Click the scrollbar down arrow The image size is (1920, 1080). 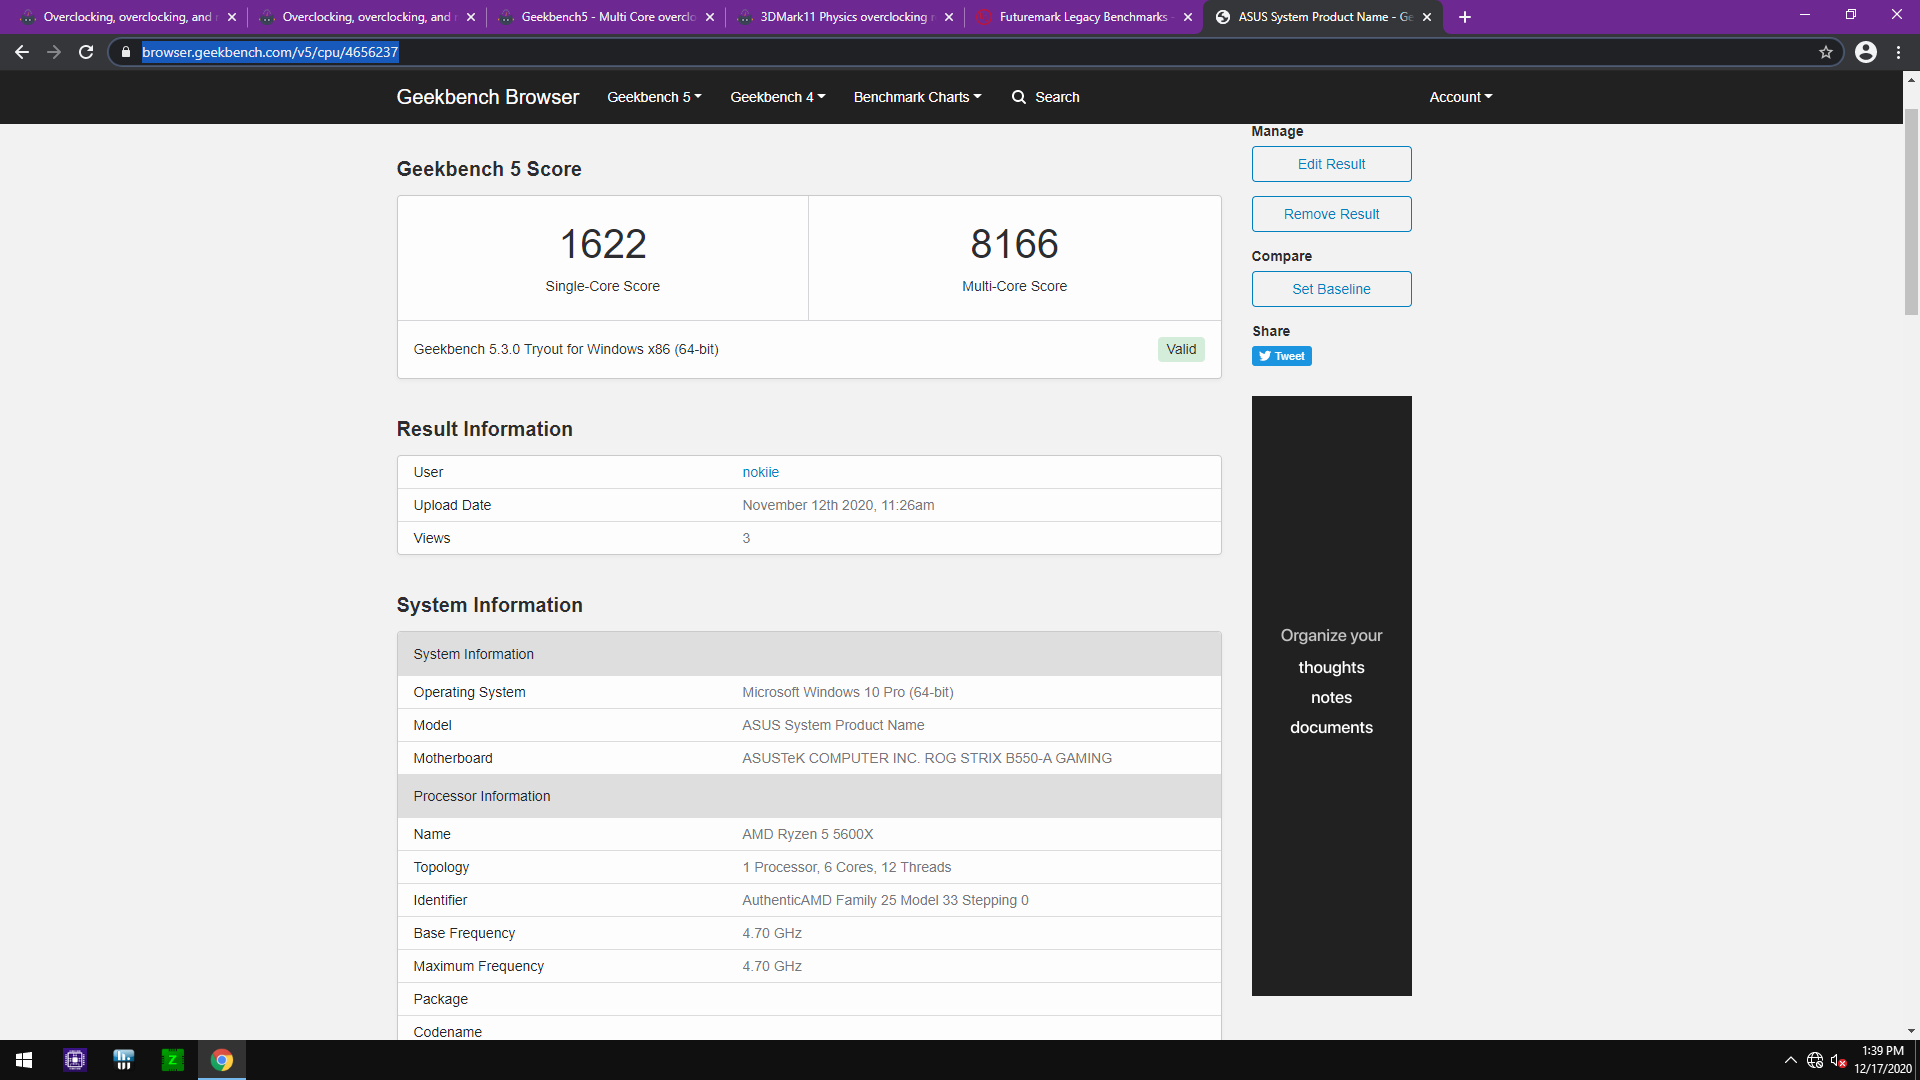point(1911,1031)
